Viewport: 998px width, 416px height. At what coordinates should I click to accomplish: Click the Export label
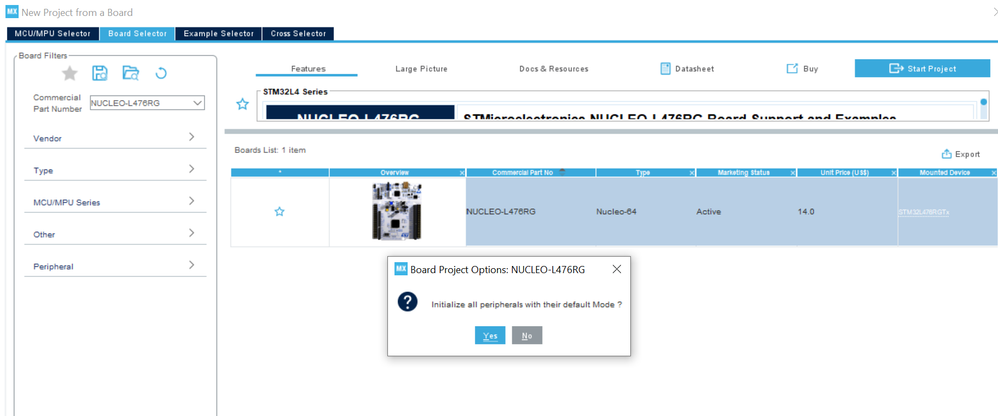967,154
